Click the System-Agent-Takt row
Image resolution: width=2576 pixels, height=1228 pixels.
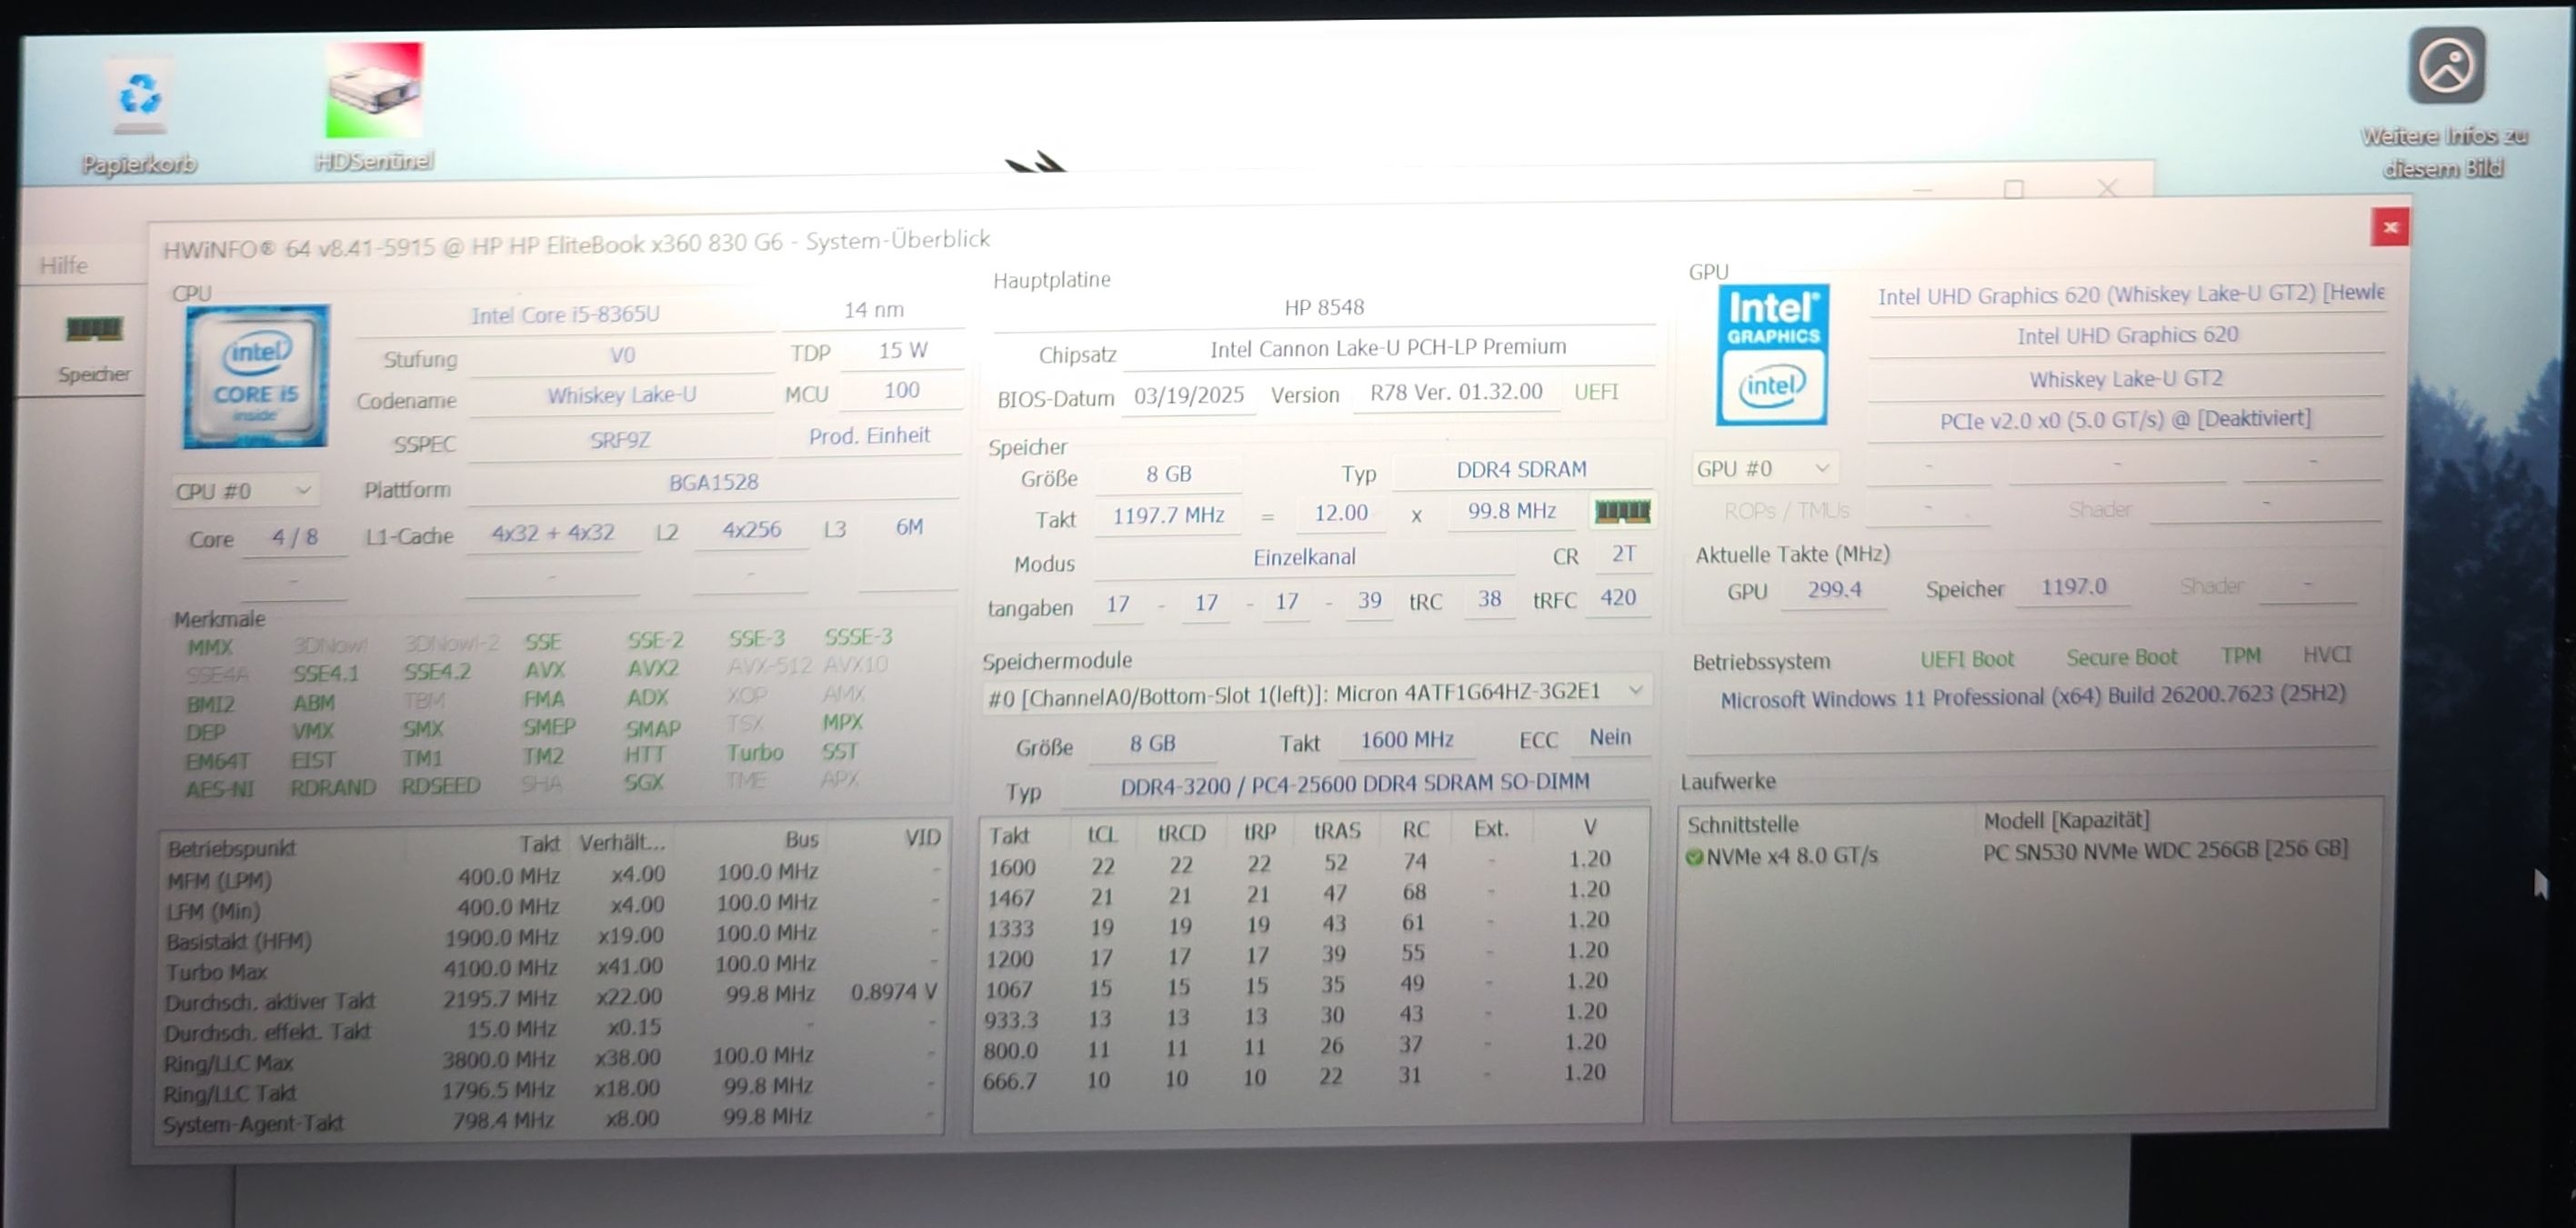[x=552, y=1120]
